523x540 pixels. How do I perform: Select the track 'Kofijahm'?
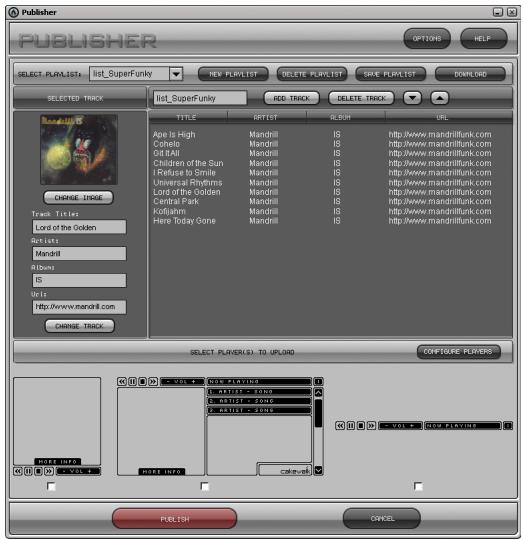coord(169,211)
